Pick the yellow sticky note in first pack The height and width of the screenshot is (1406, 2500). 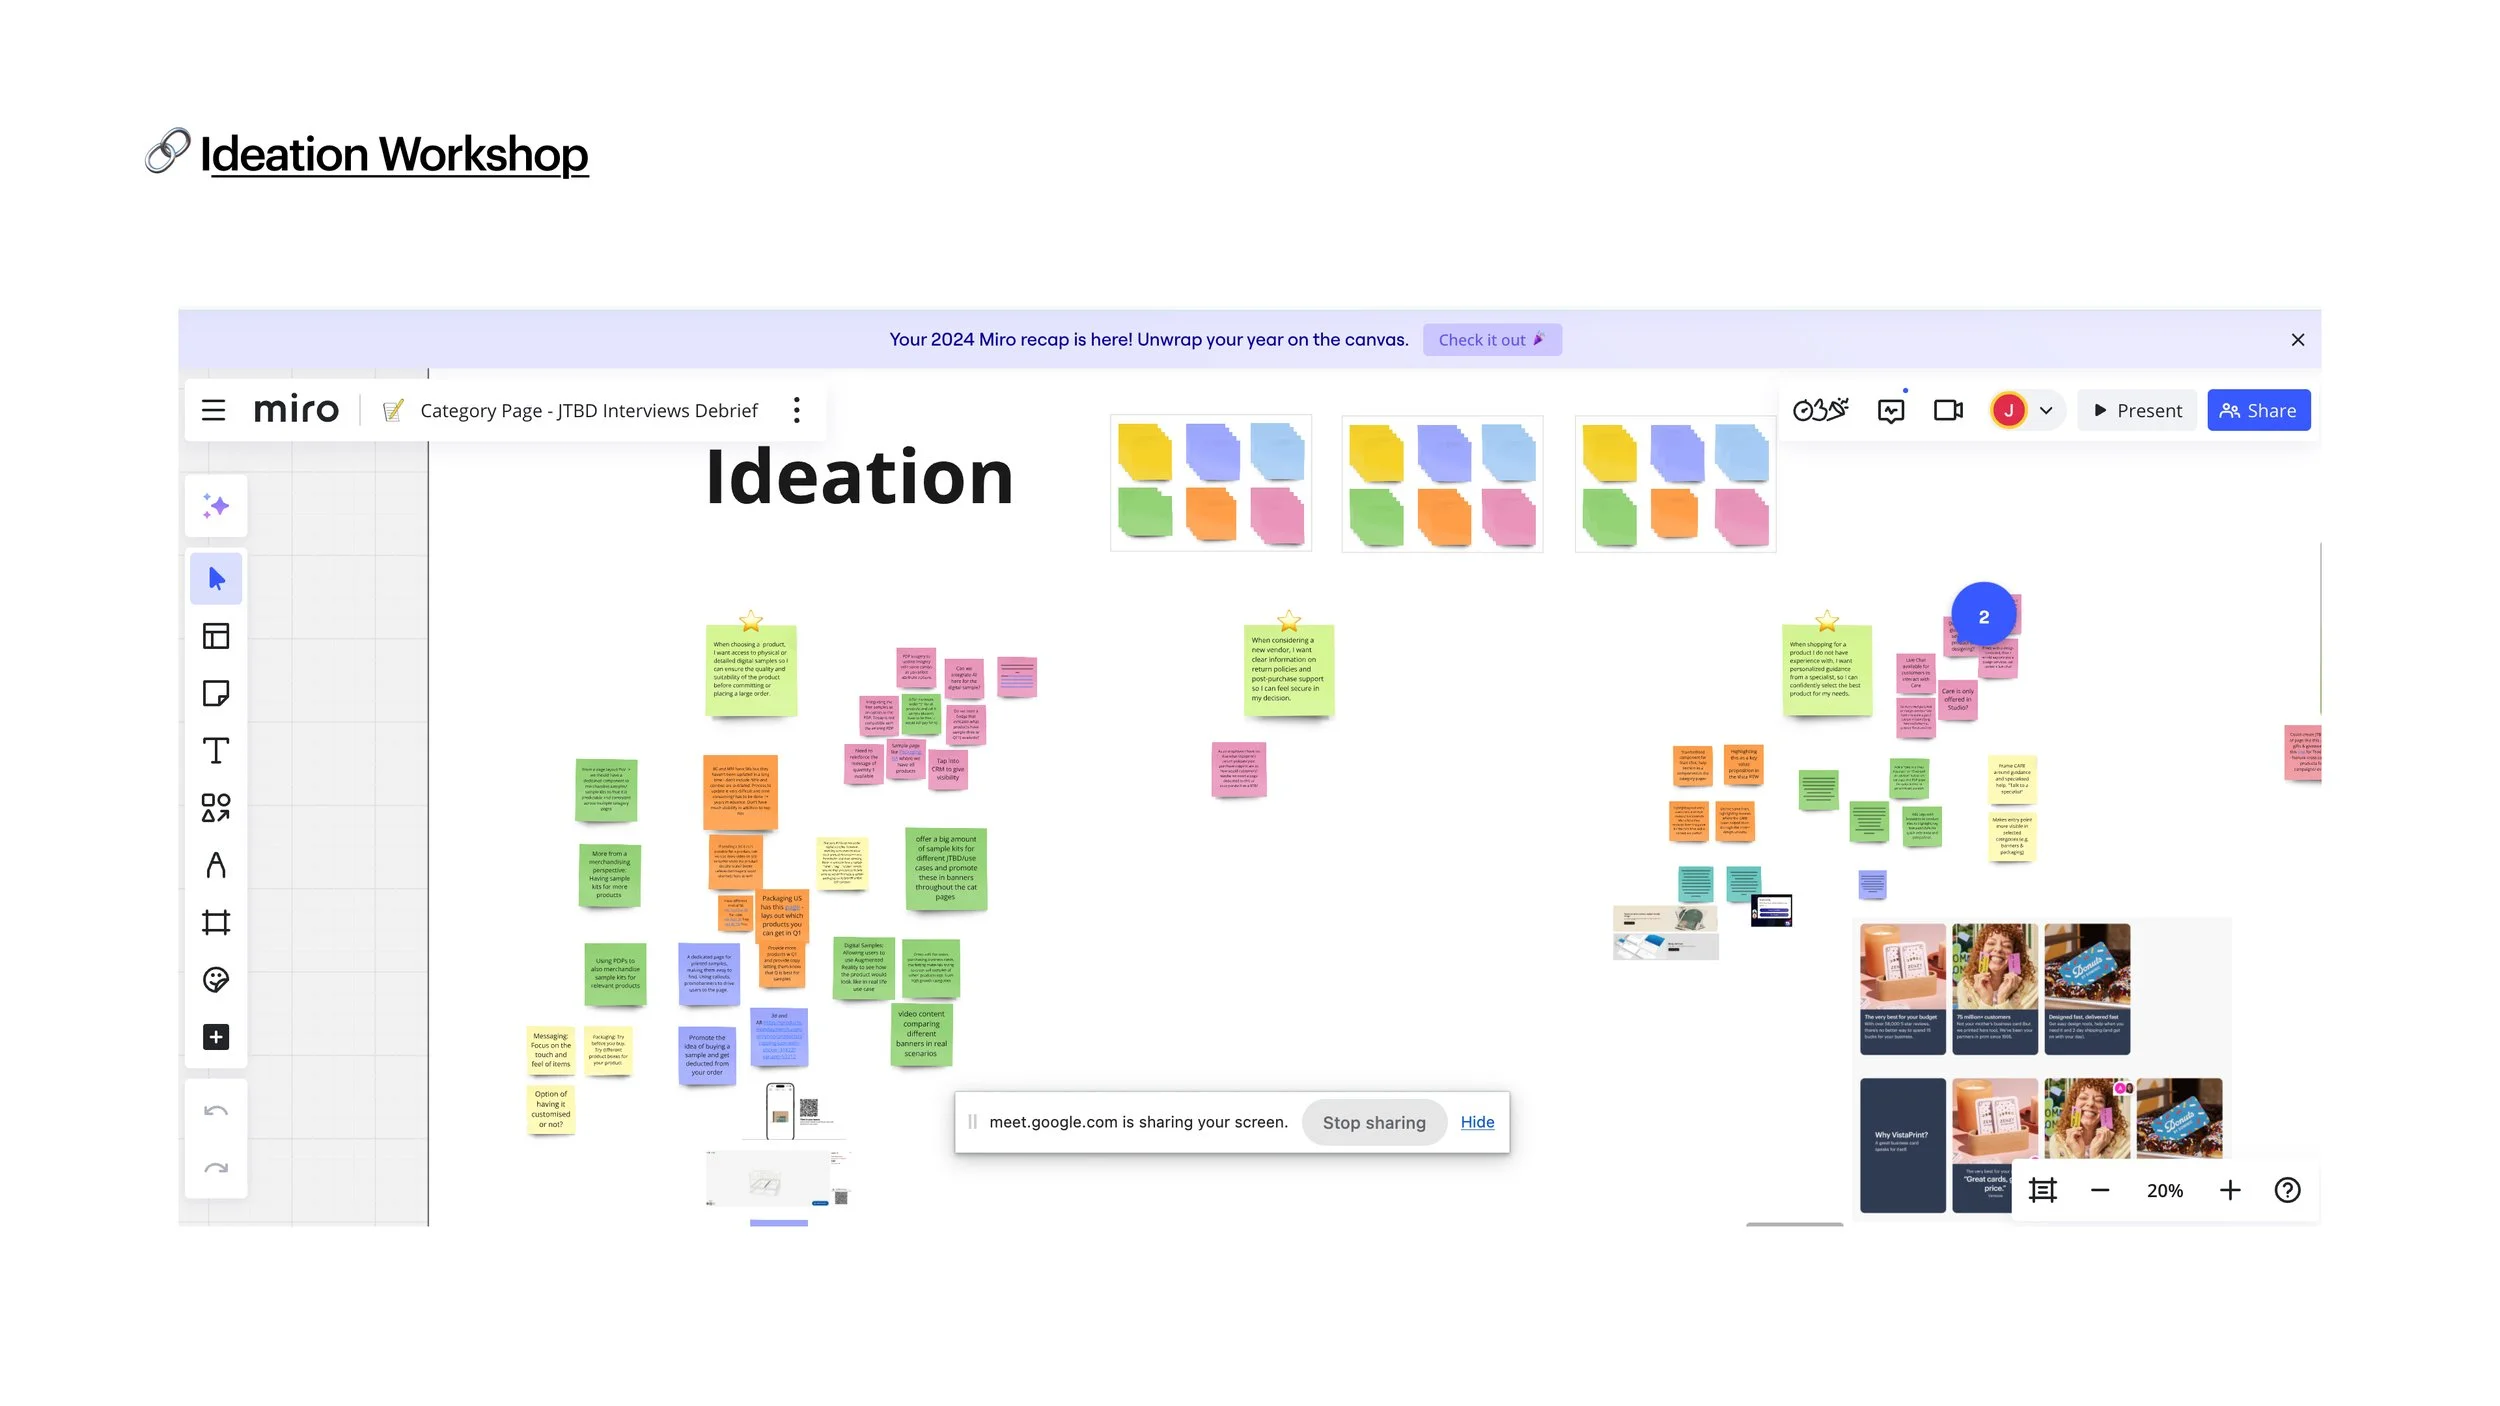[1145, 452]
